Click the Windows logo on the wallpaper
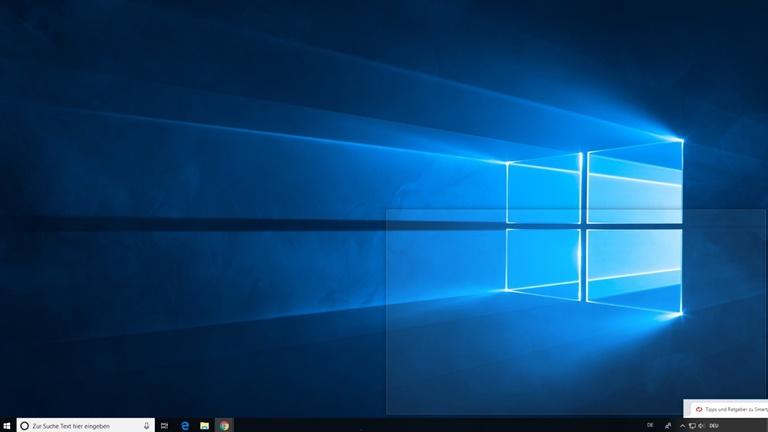Viewport: 768px width, 432px height. click(594, 228)
